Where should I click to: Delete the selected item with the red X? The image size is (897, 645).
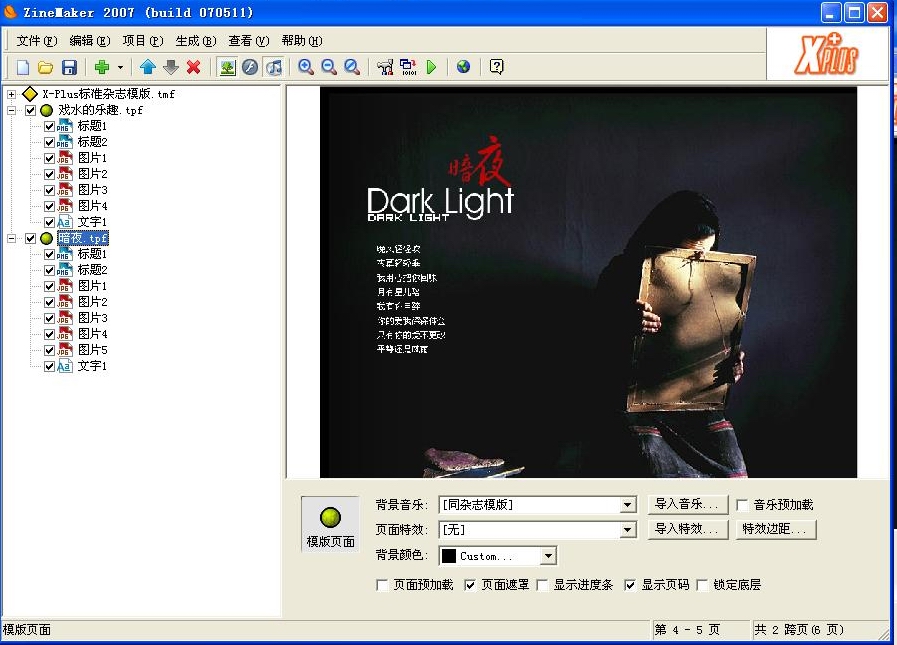click(194, 68)
